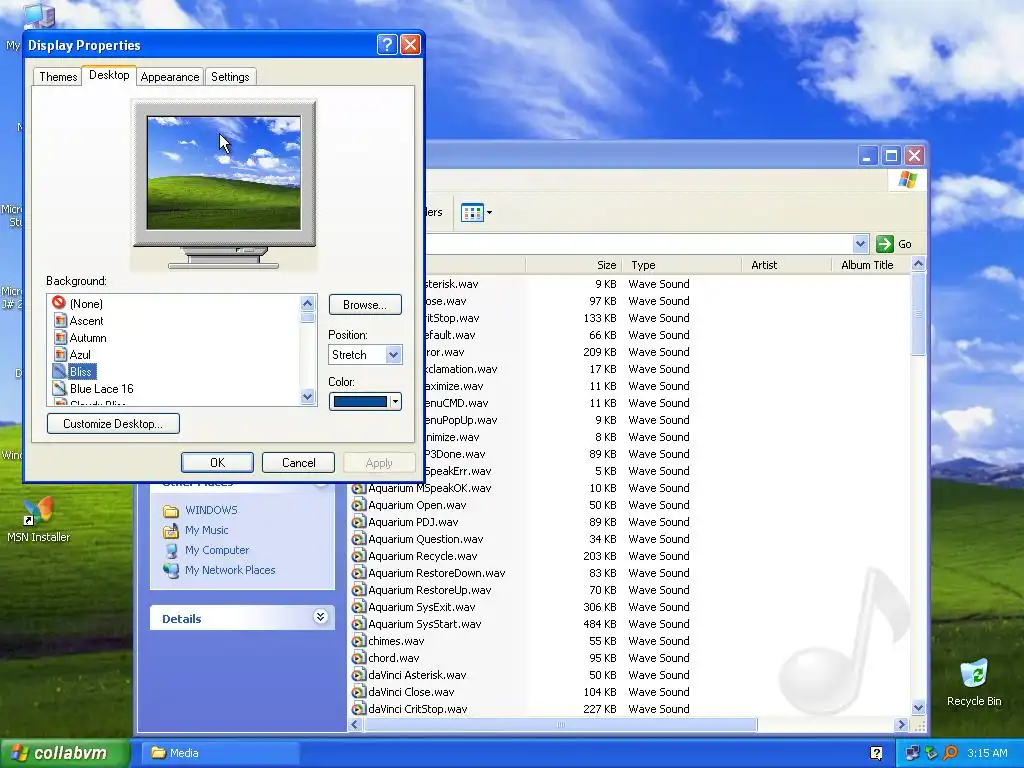Click the daVinci Close.wav file icon
1024x768 pixels.
tap(359, 692)
